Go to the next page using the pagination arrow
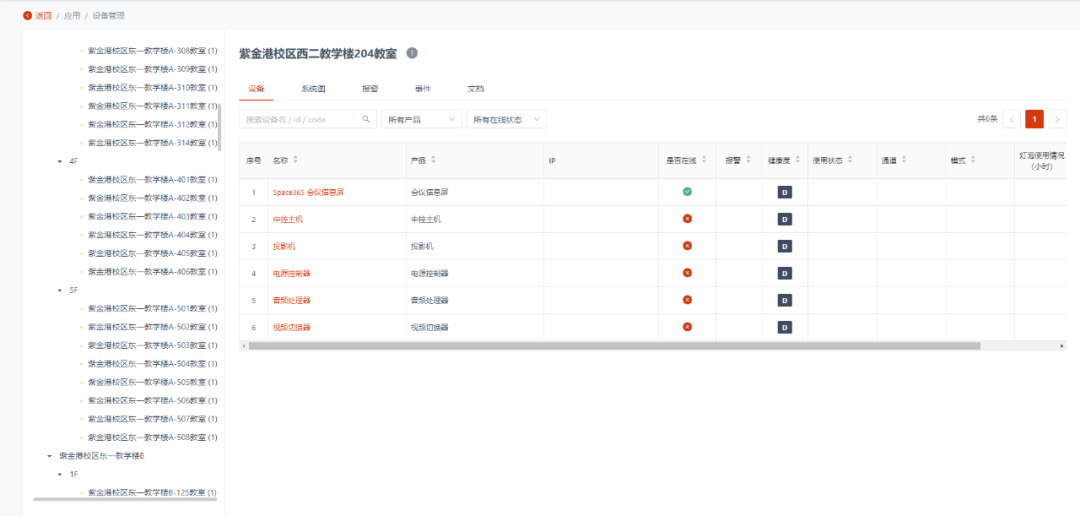The height and width of the screenshot is (516, 1080). (x=1057, y=119)
